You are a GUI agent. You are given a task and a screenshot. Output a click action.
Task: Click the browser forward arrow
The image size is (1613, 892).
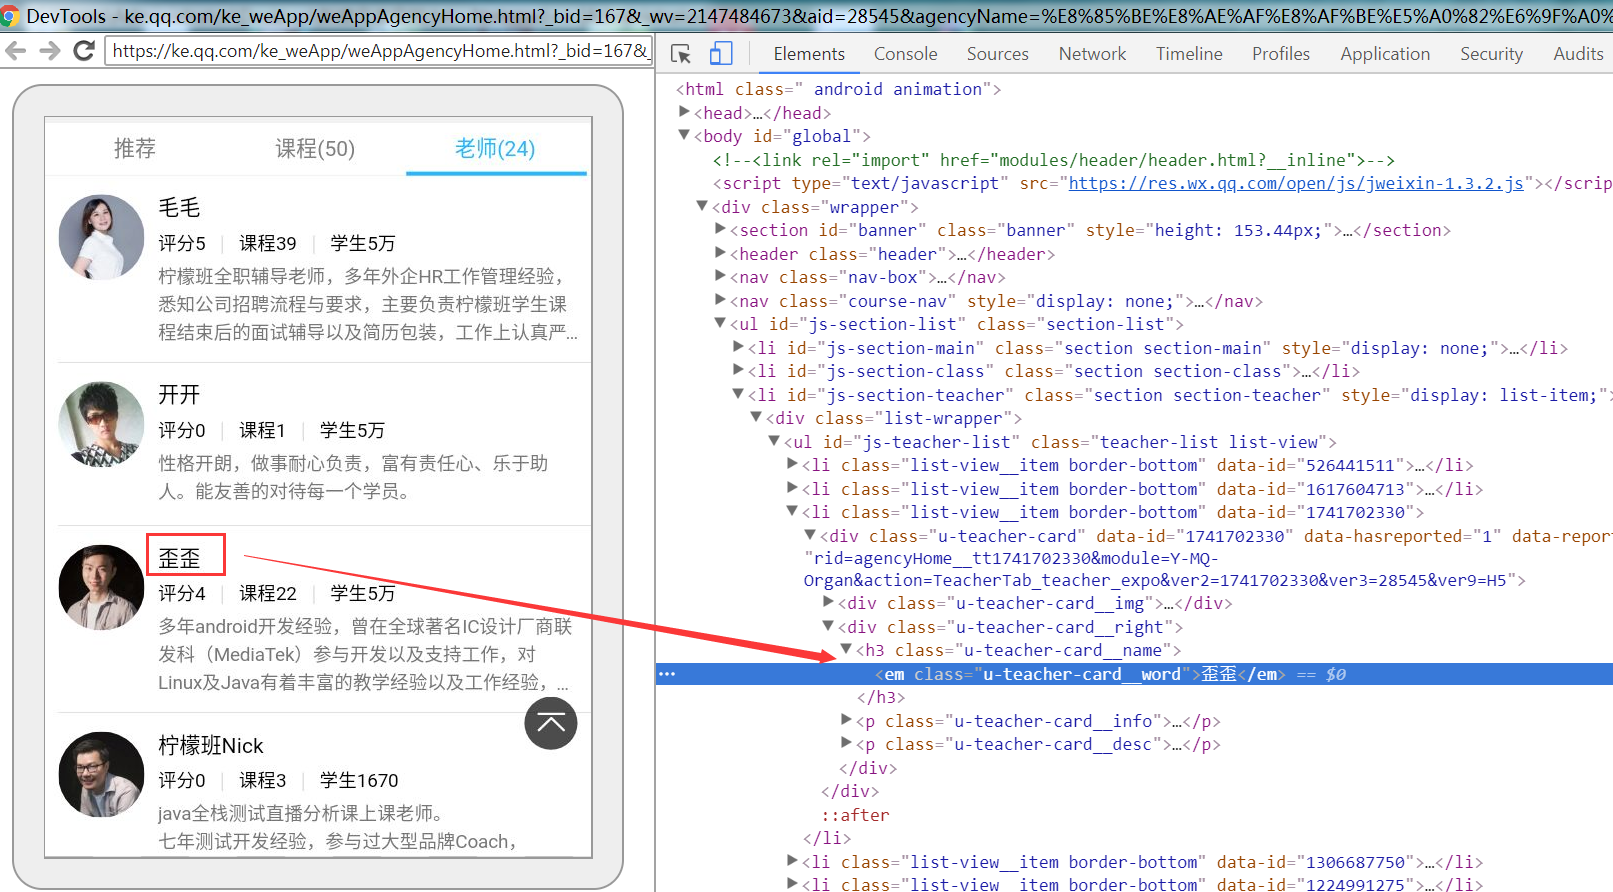pos(49,50)
